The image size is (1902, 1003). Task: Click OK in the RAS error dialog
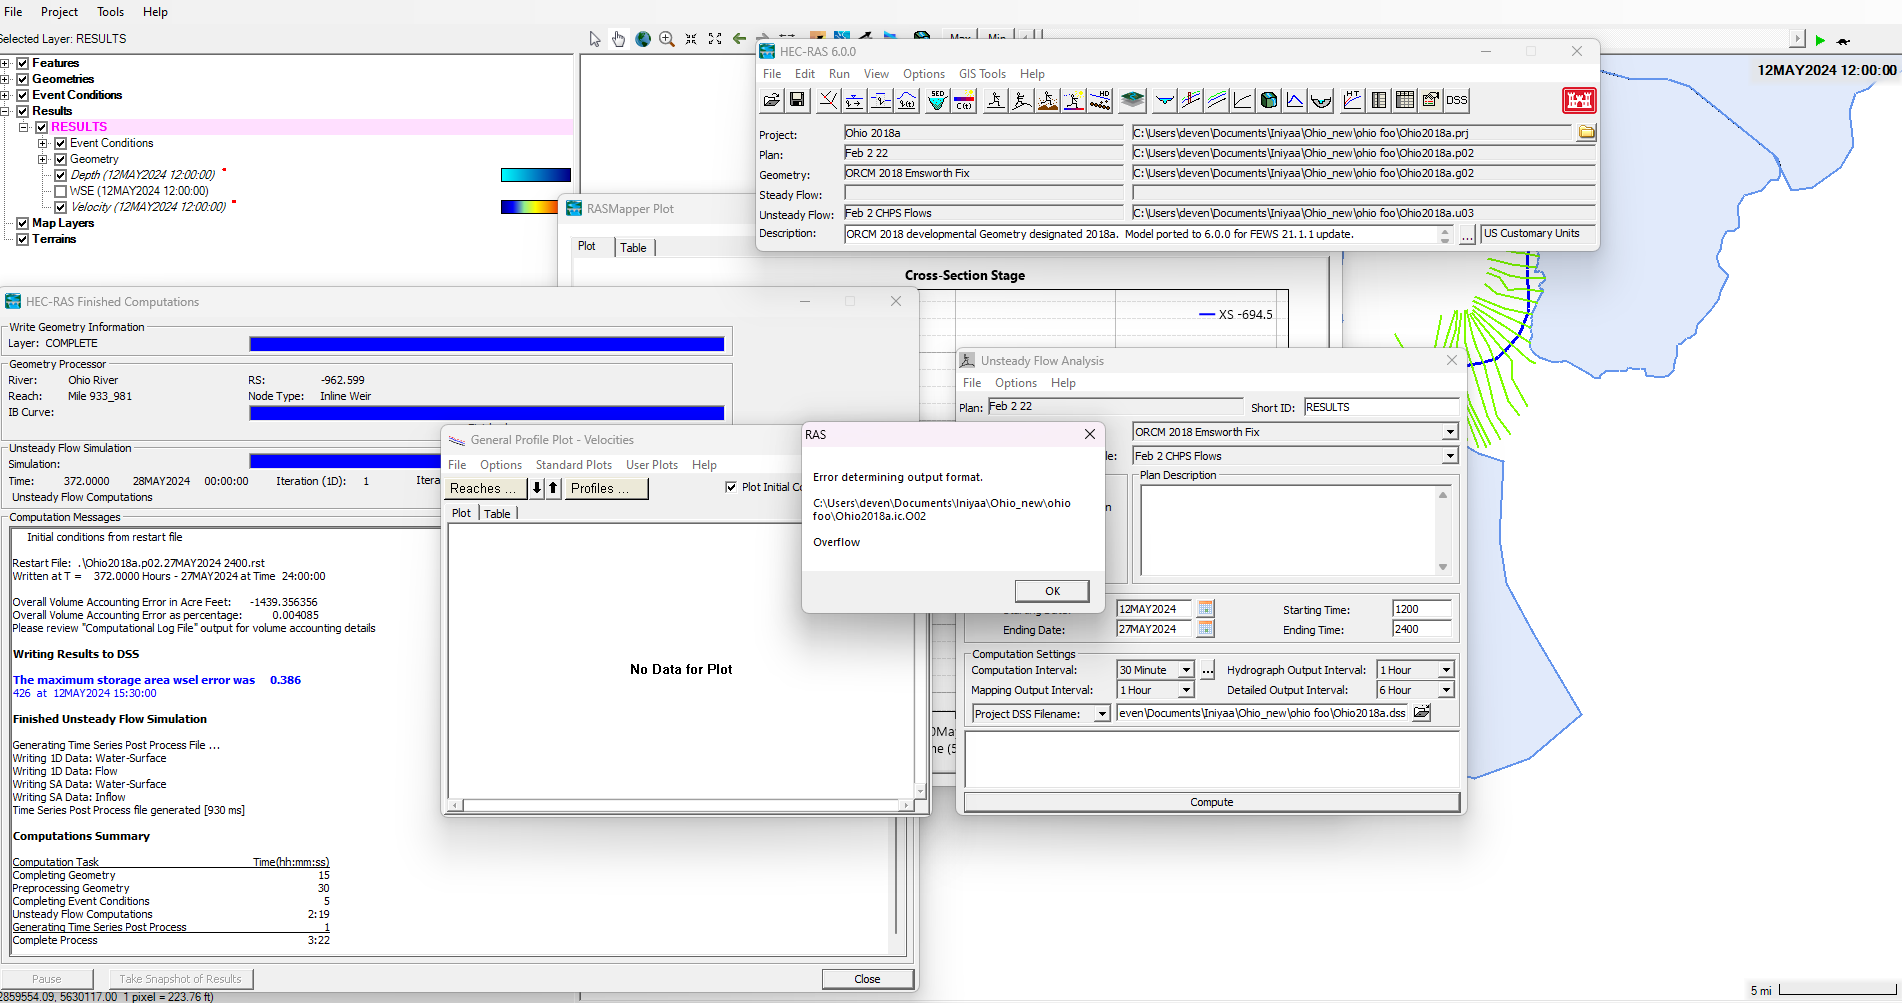pos(1052,591)
